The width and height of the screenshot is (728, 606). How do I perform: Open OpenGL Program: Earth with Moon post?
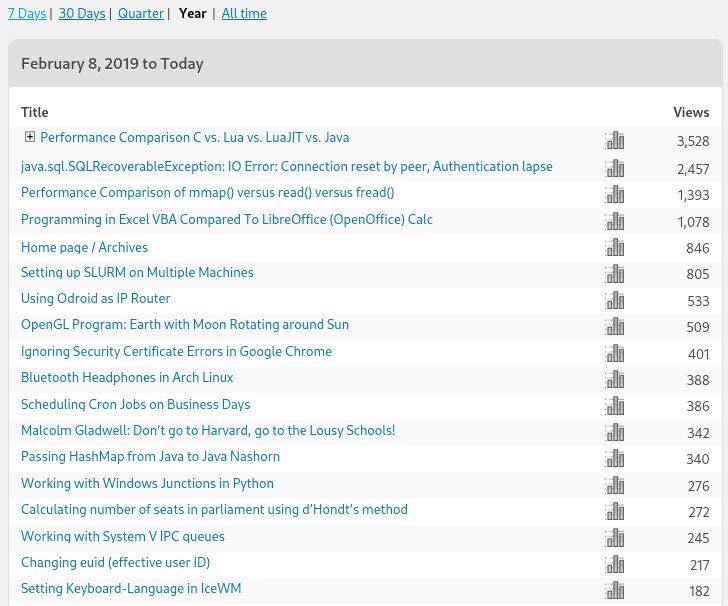(x=185, y=325)
